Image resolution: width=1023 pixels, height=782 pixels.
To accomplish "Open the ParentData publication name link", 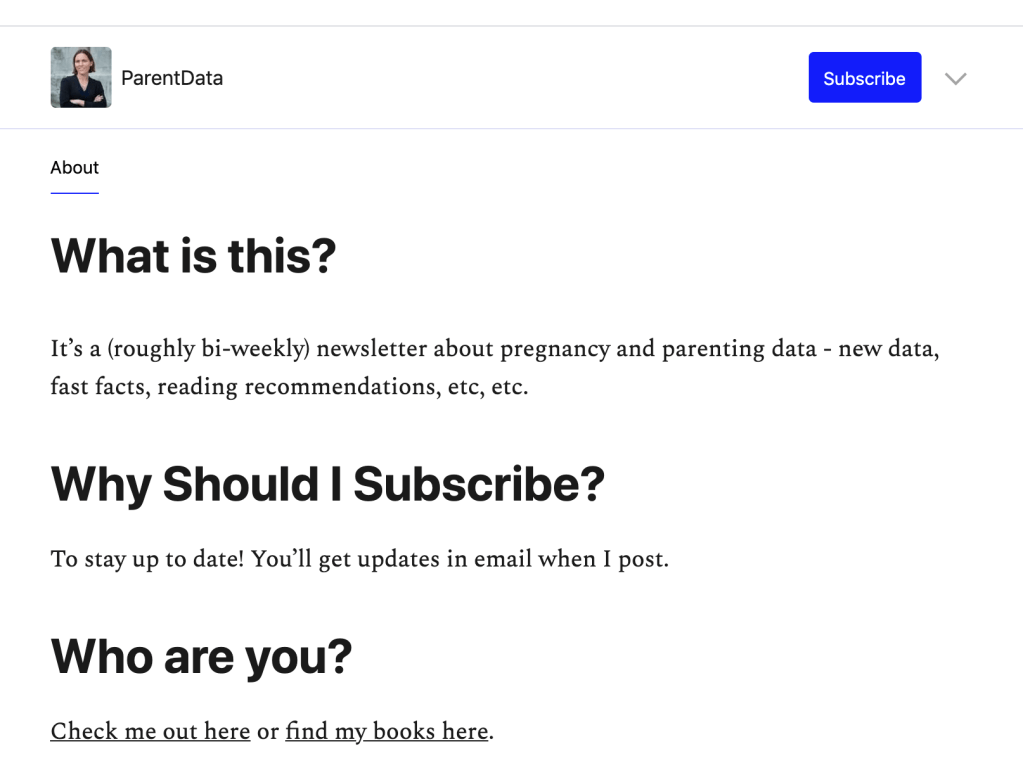I will click(172, 78).
